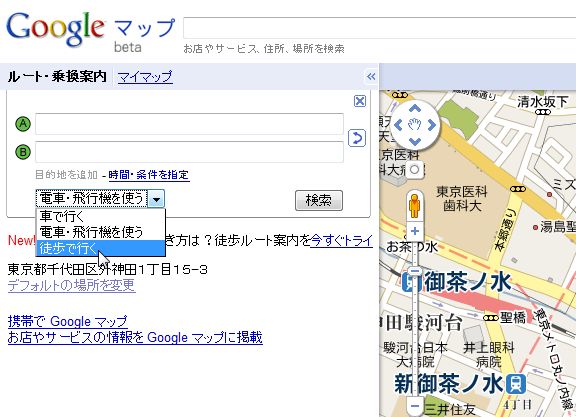Click green marker B icon
This screenshot has height=417, width=576.
tap(23, 152)
